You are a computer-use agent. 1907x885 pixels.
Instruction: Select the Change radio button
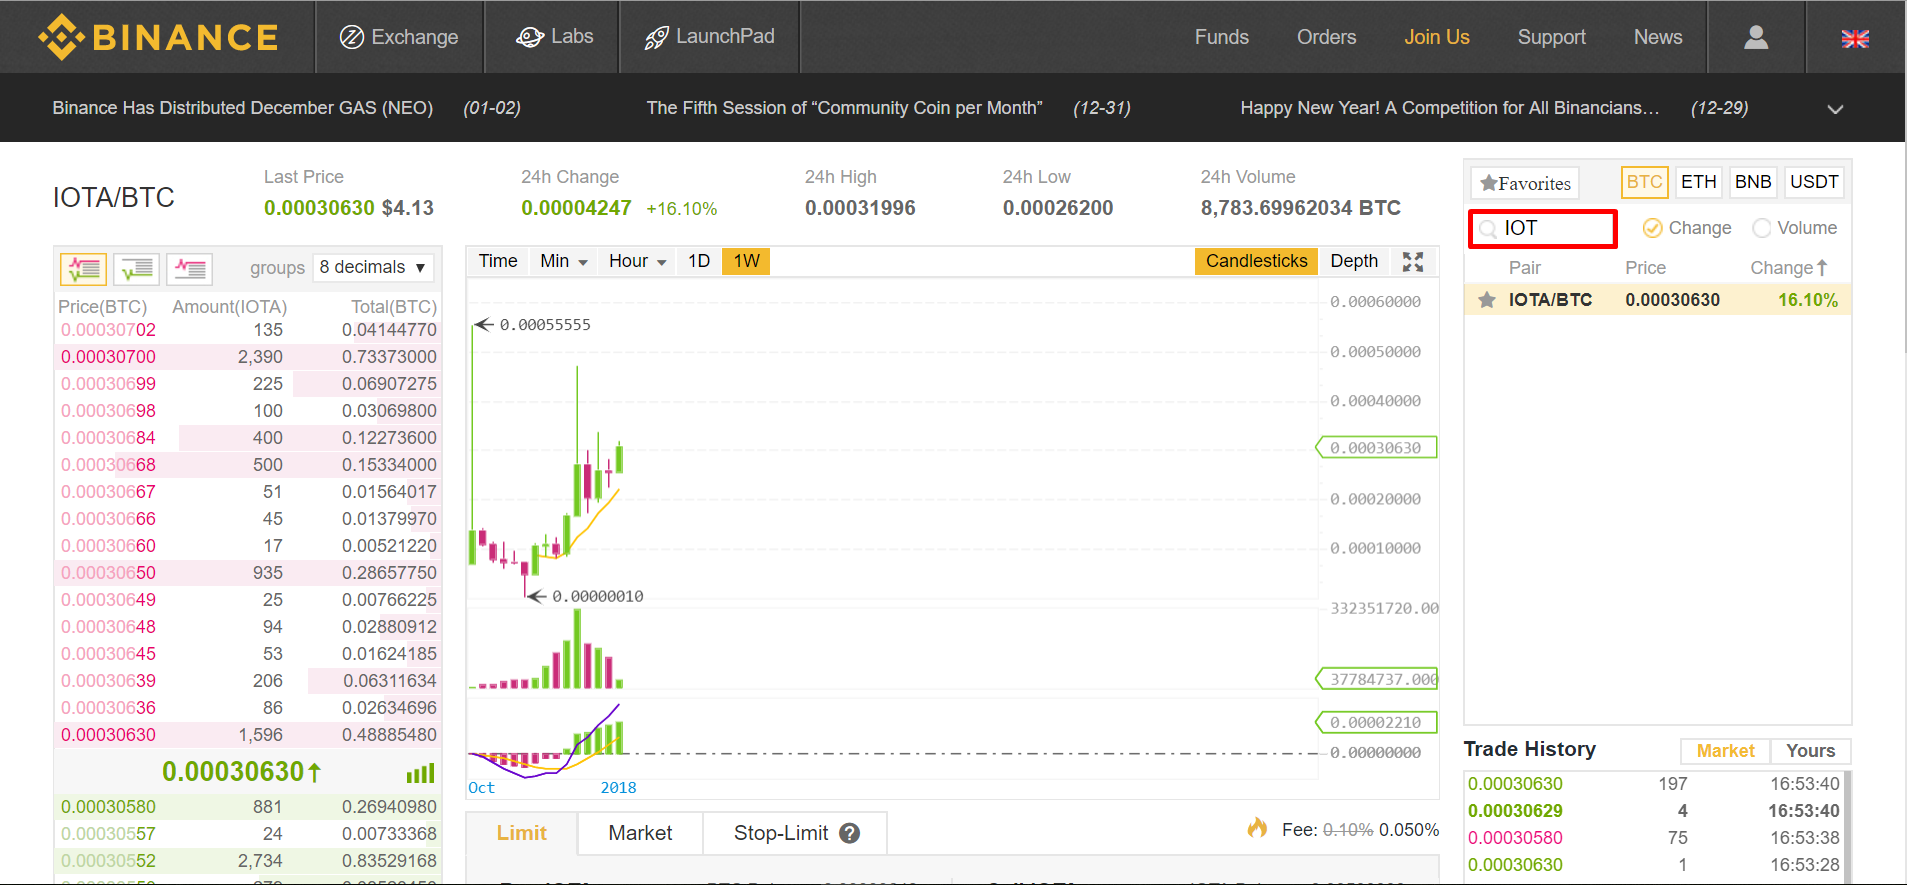pos(1653,228)
